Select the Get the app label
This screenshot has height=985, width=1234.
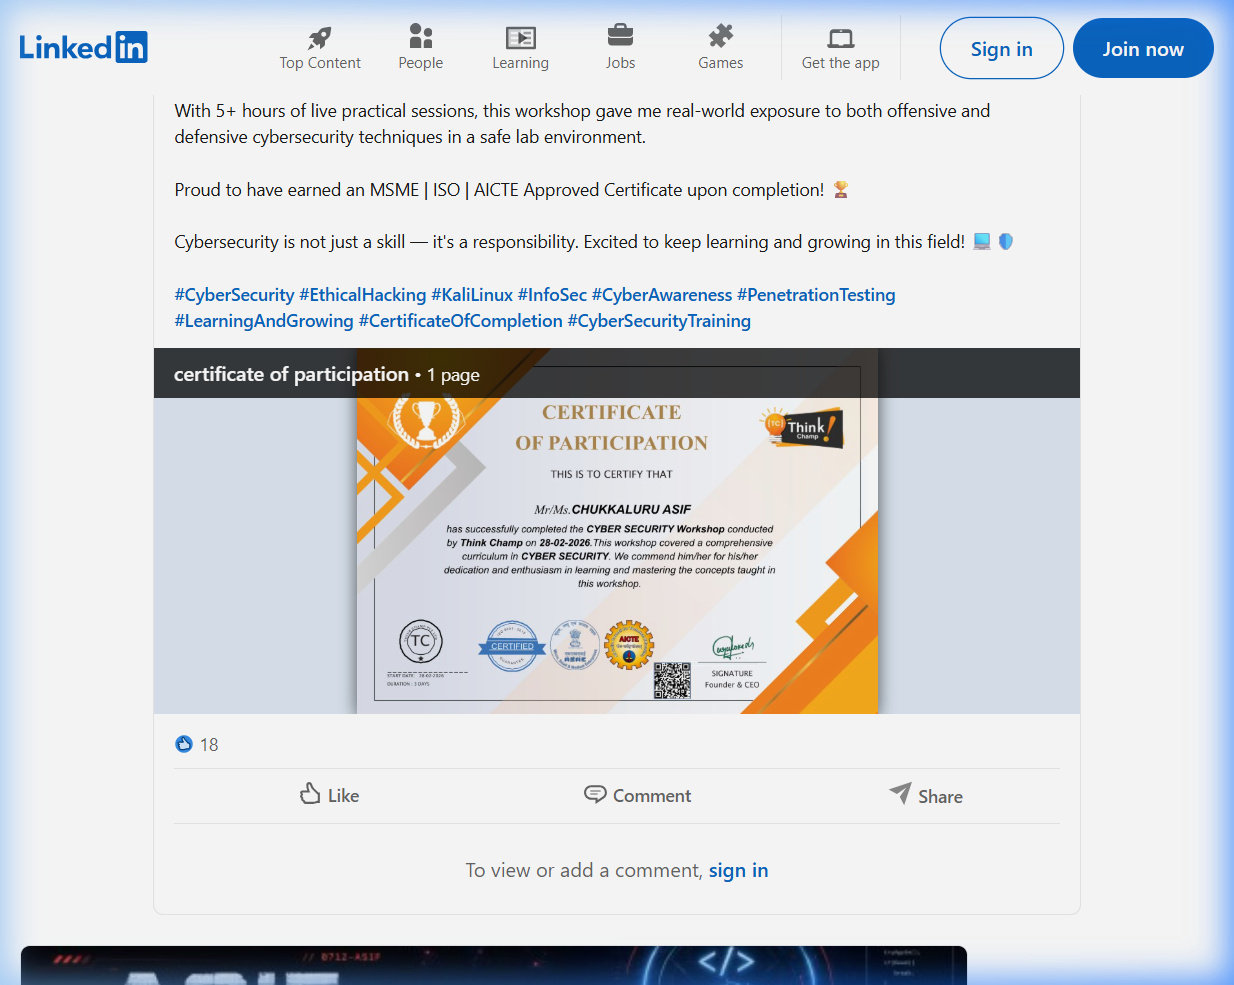(841, 63)
